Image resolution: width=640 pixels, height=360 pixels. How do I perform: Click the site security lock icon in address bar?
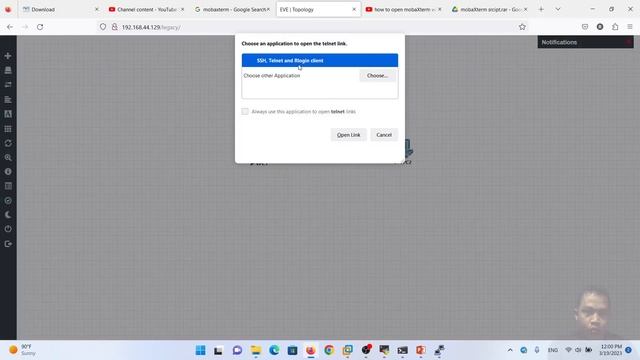point(115,27)
